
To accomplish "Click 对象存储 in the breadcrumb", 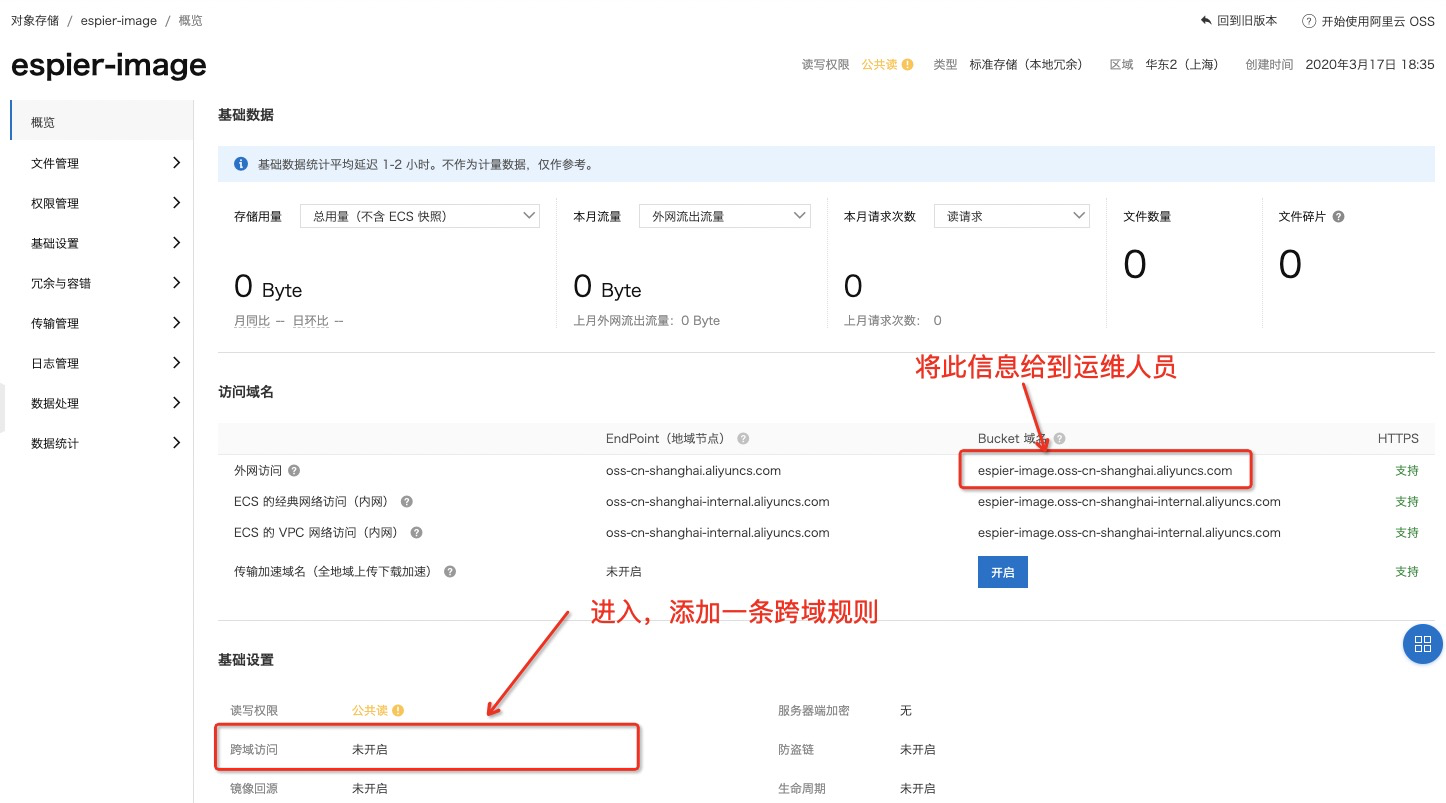I will point(34,21).
